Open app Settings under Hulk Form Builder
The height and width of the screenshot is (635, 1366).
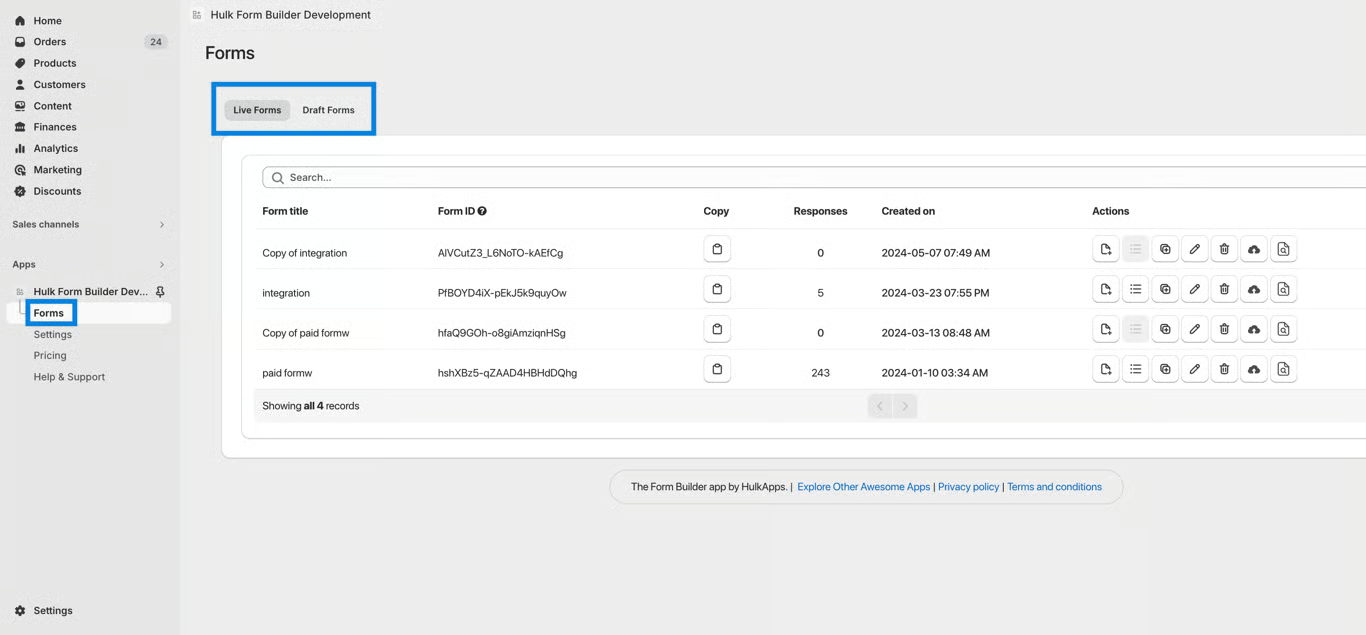tap(53, 335)
